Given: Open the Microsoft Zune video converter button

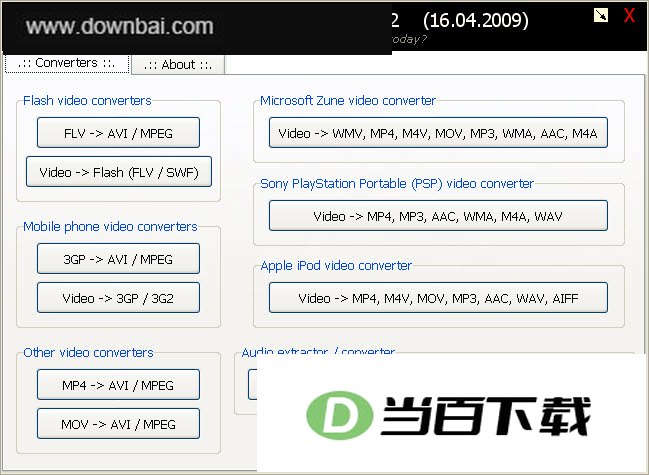Looking at the screenshot, I should click(438, 133).
